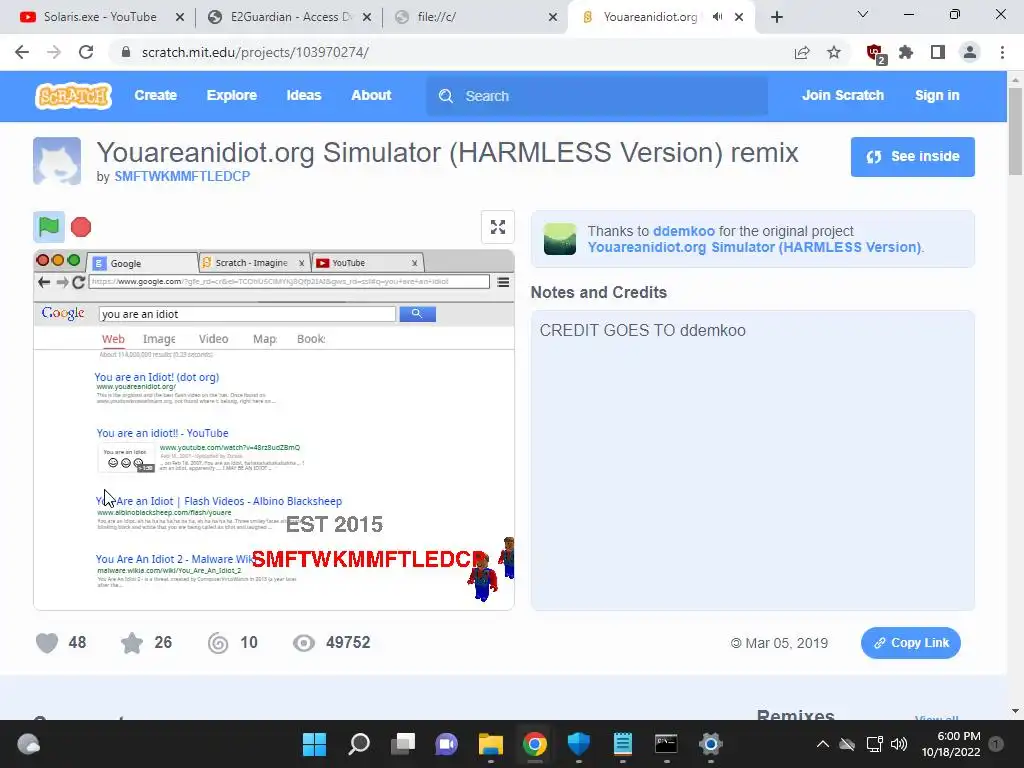
Task: Click the browser forward arrow
Action: [x=54, y=52]
